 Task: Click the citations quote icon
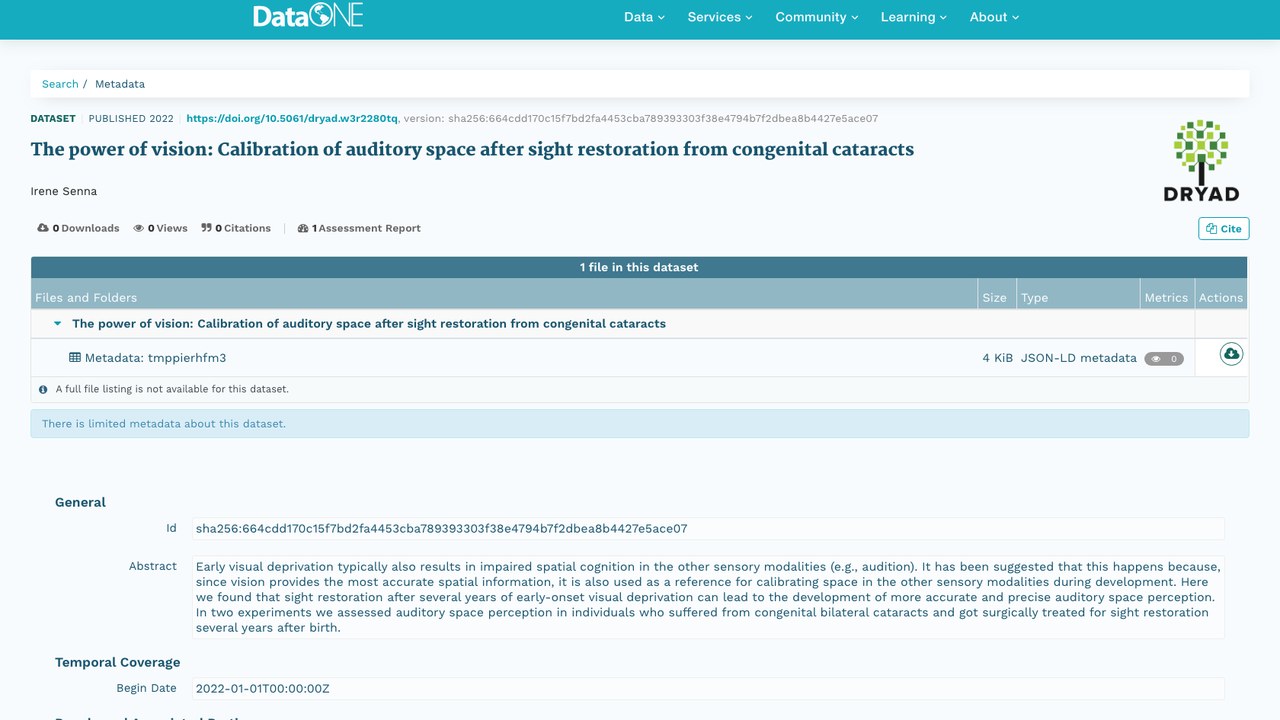click(x=206, y=228)
